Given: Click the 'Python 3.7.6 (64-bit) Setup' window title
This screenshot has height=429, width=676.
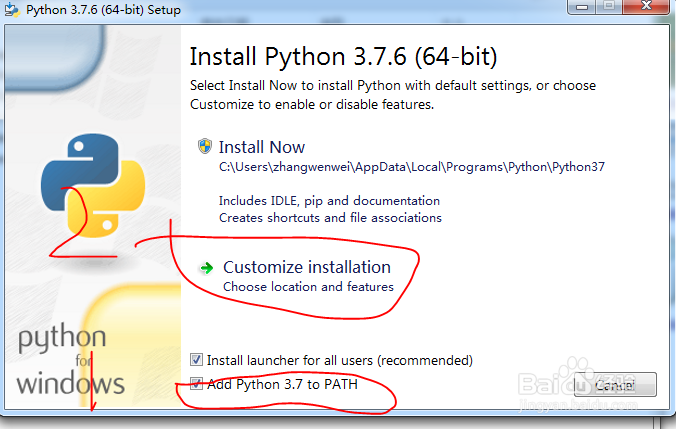Looking at the screenshot, I should pyautogui.click(x=103, y=10).
